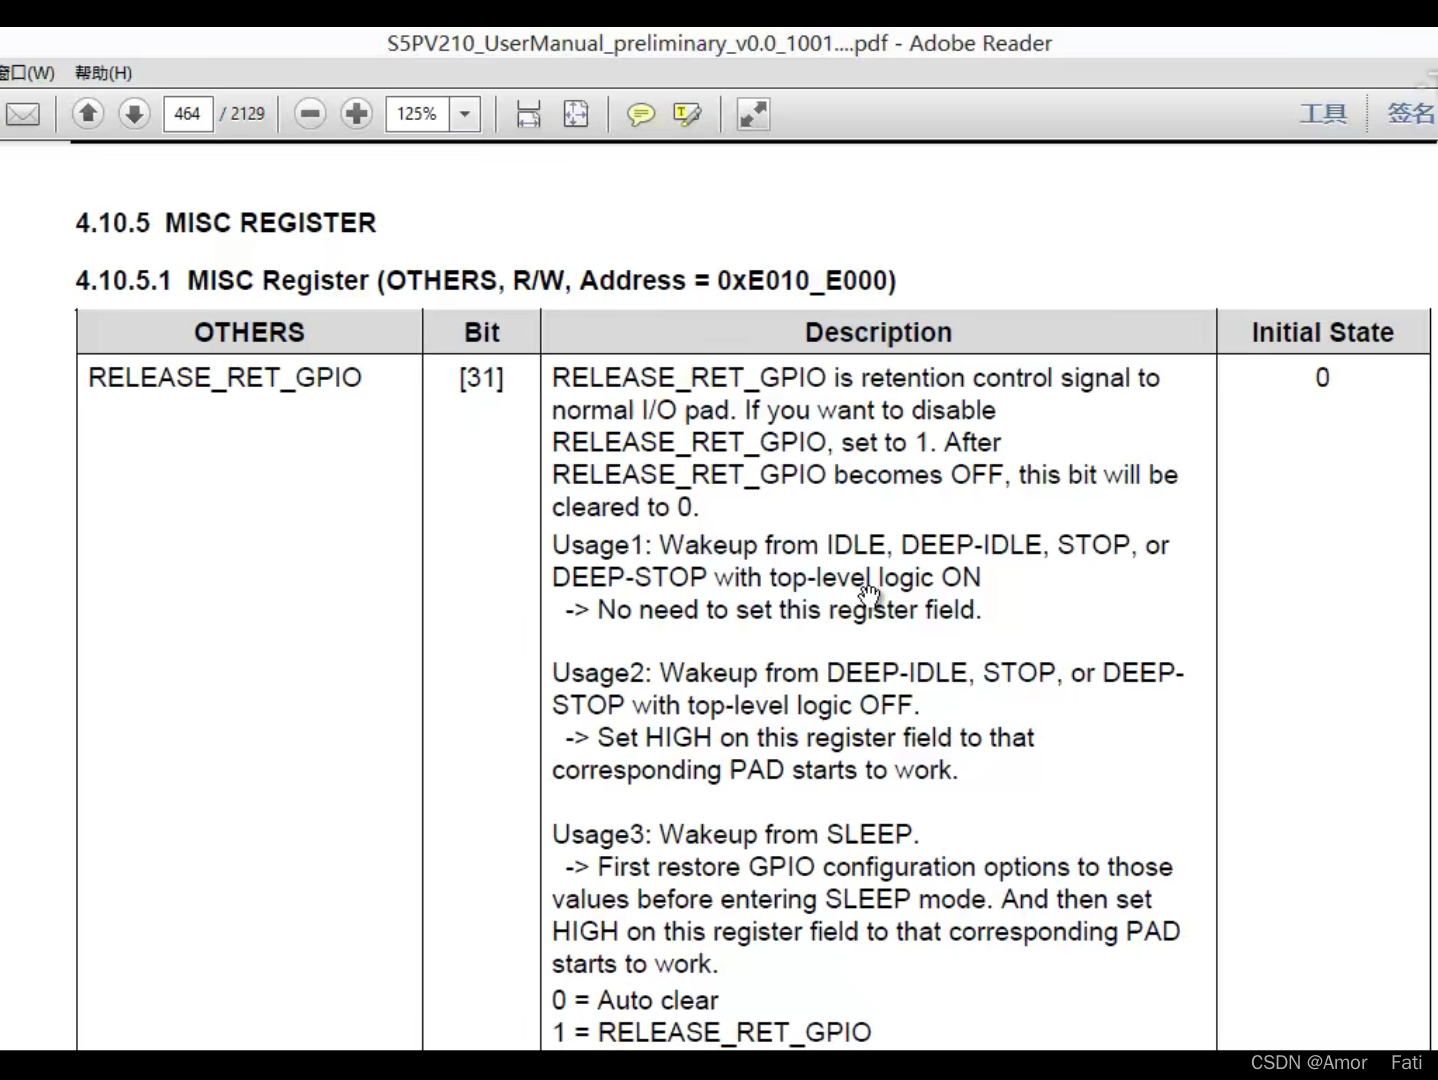Click the fit one full page icon

point(576,114)
